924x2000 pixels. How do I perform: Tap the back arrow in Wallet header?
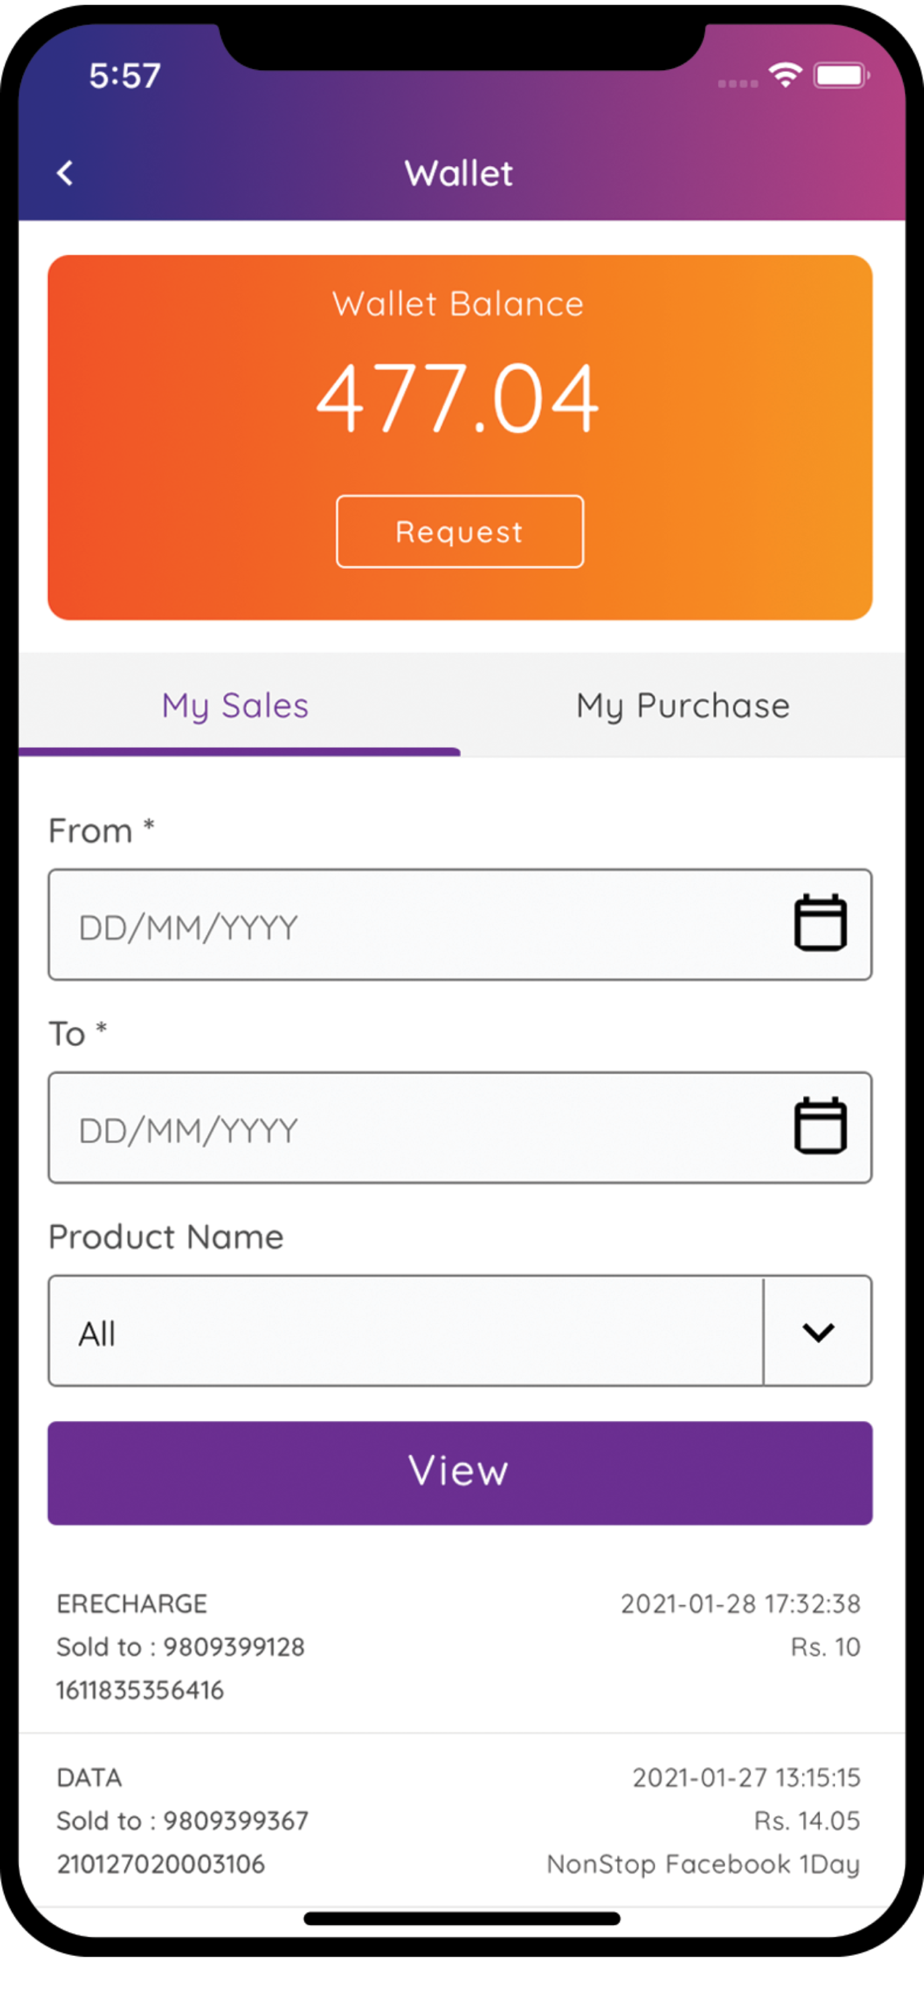coord(65,173)
